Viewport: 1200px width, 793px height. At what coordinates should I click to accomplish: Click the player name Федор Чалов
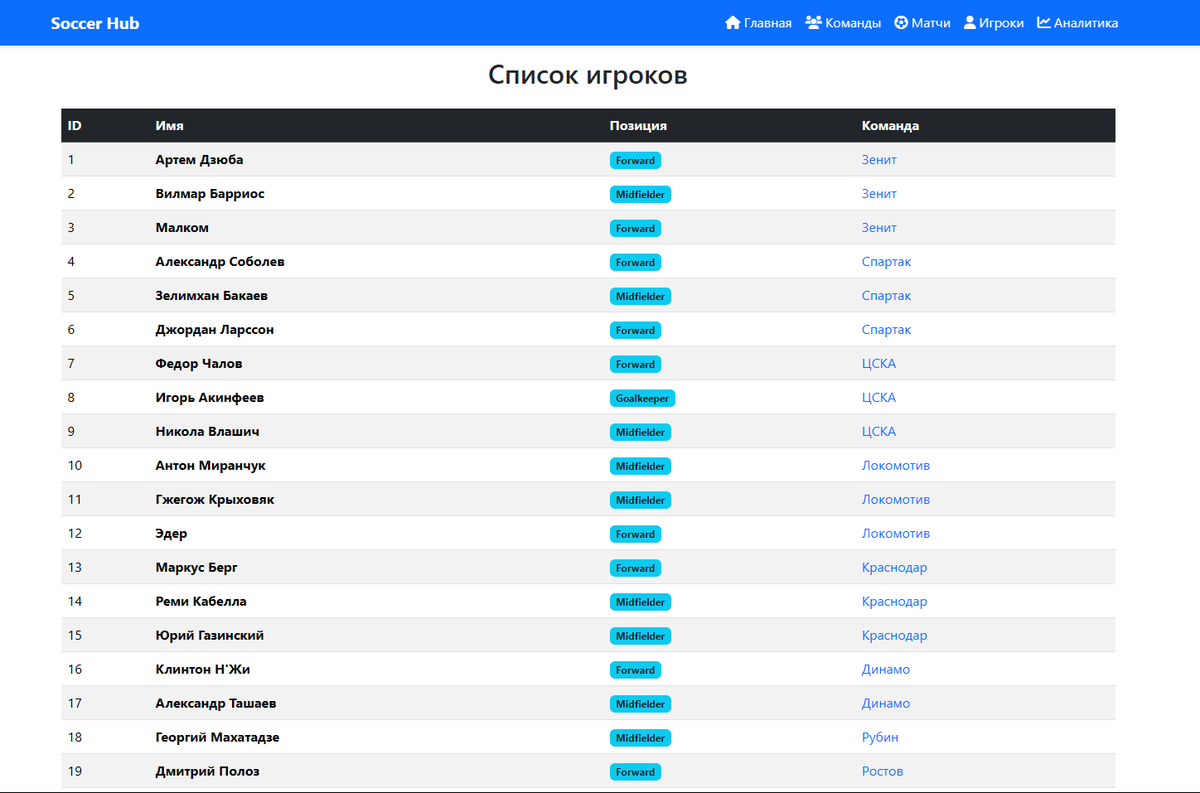(x=199, y=364)
